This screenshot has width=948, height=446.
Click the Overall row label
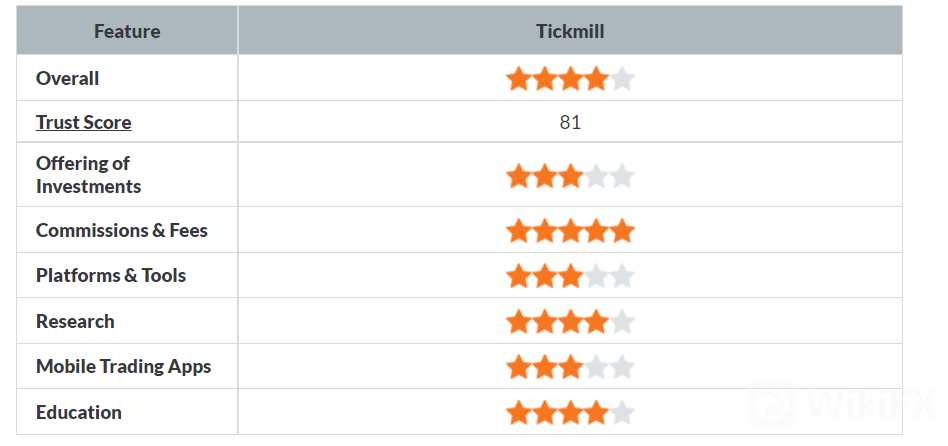68,78
